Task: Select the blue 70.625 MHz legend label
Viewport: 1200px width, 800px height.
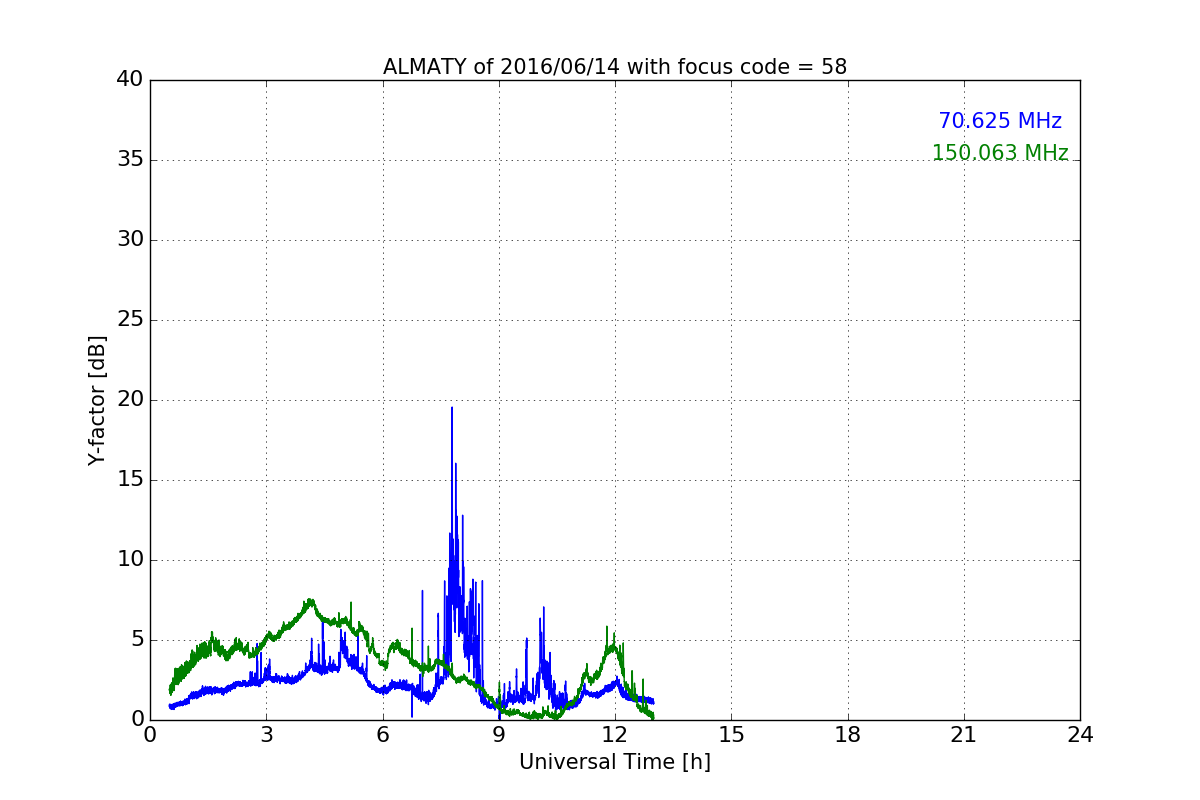Action: point(1000,121)
